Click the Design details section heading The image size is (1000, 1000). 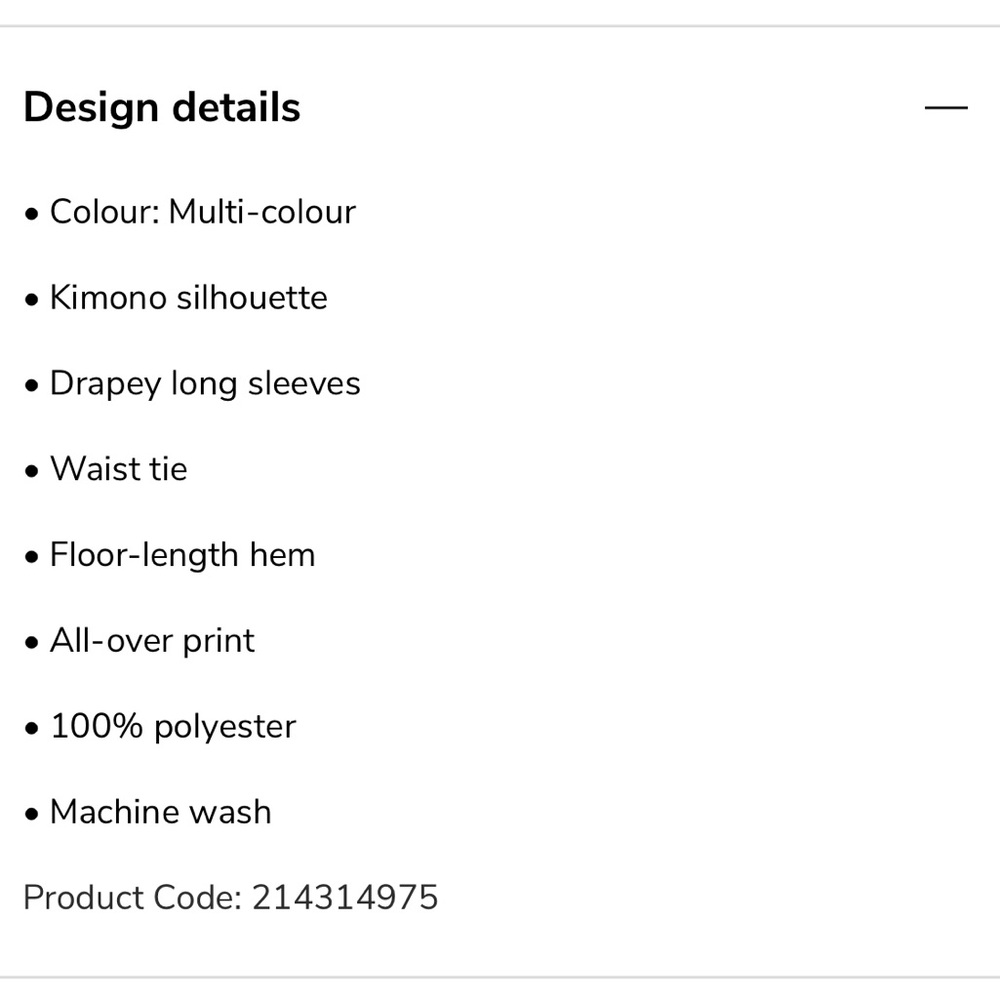tap(161, 107)
